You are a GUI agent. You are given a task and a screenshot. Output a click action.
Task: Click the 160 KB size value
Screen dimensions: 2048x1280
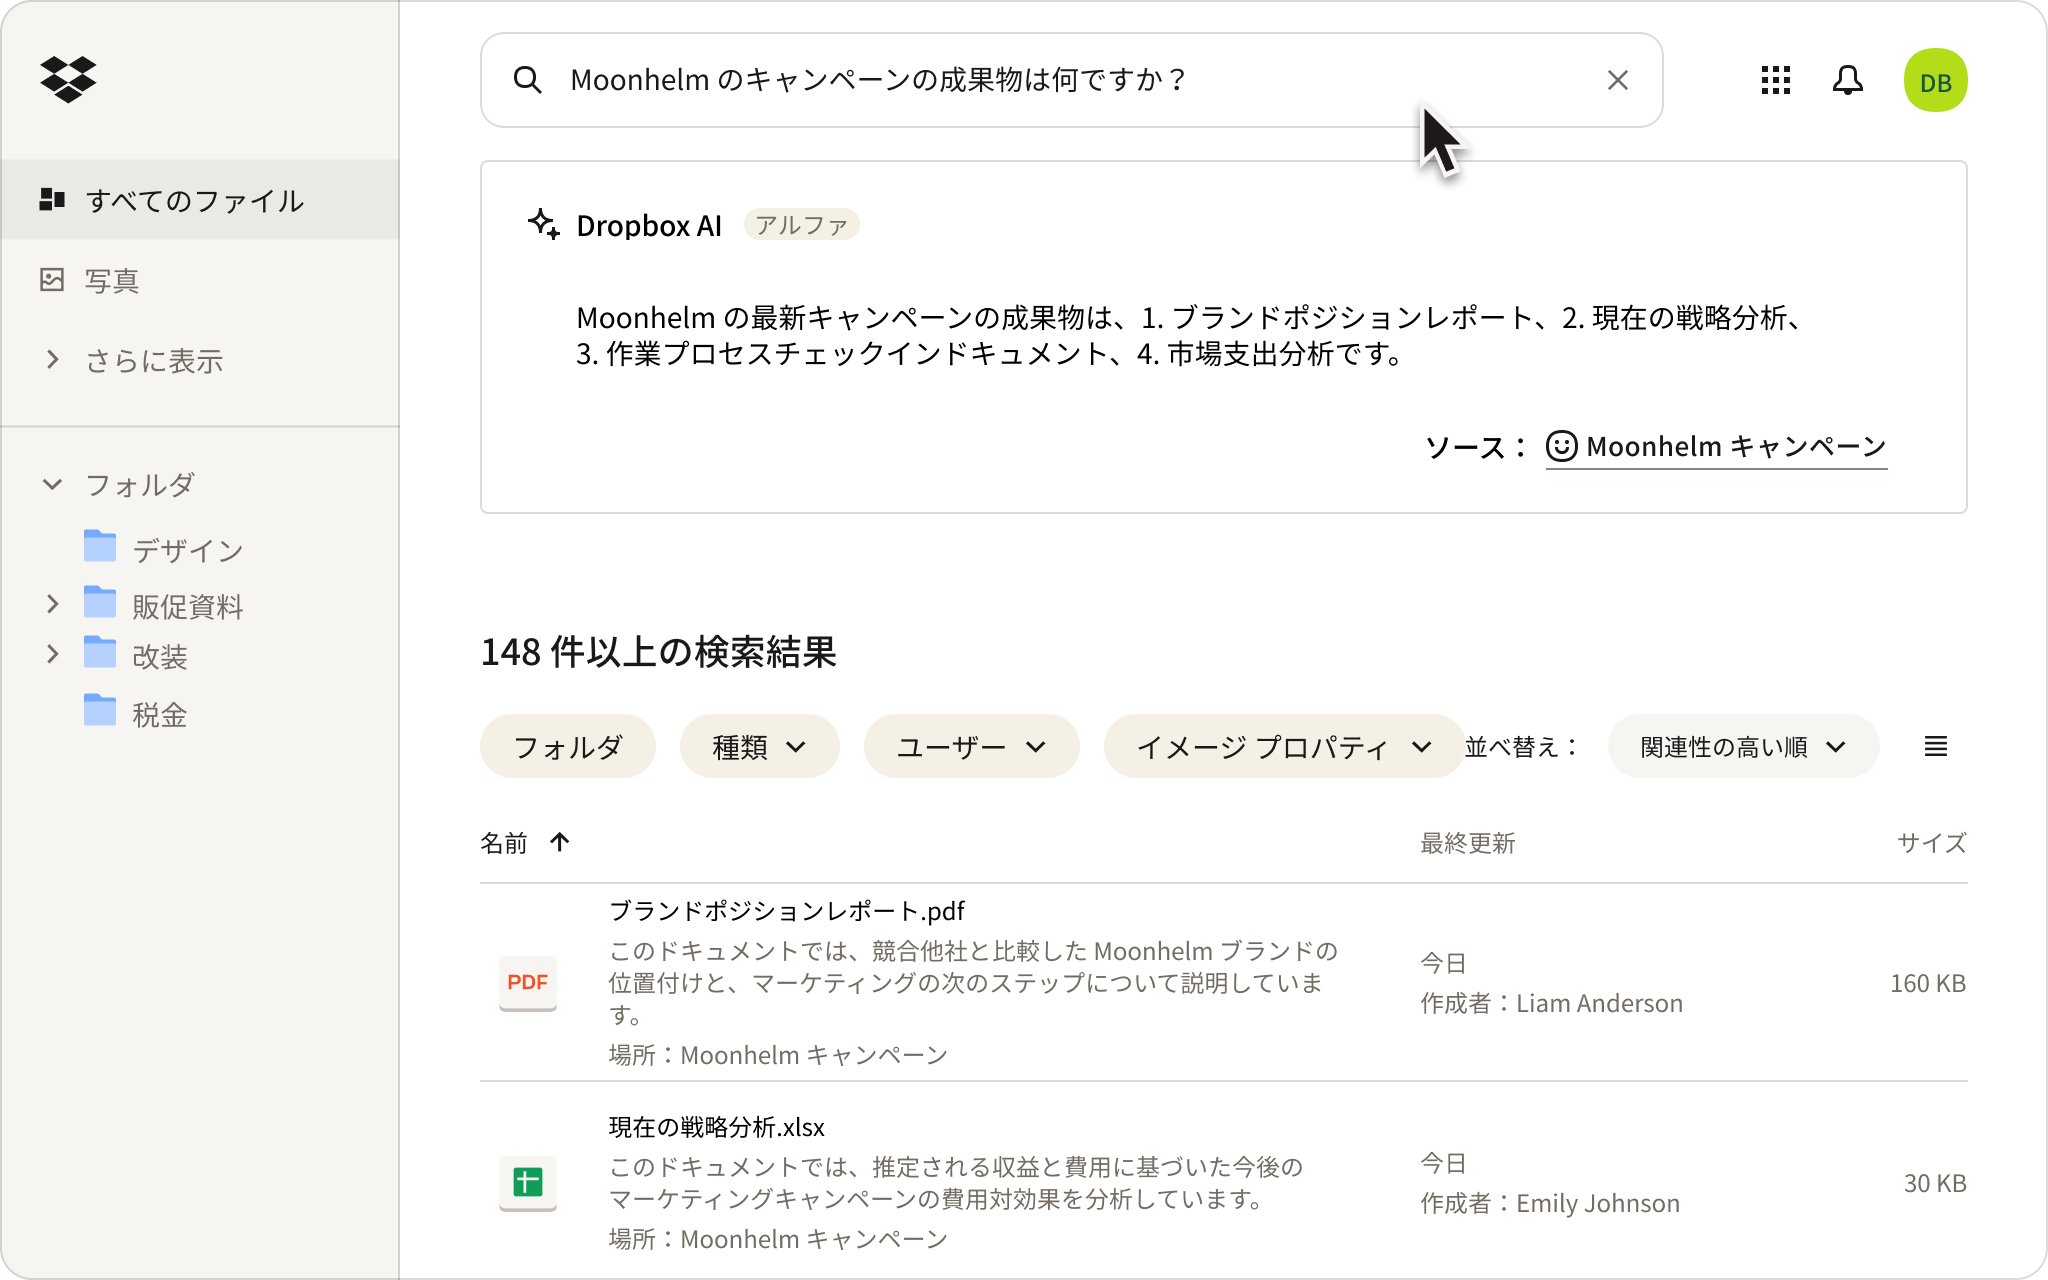click(1928, 983)
